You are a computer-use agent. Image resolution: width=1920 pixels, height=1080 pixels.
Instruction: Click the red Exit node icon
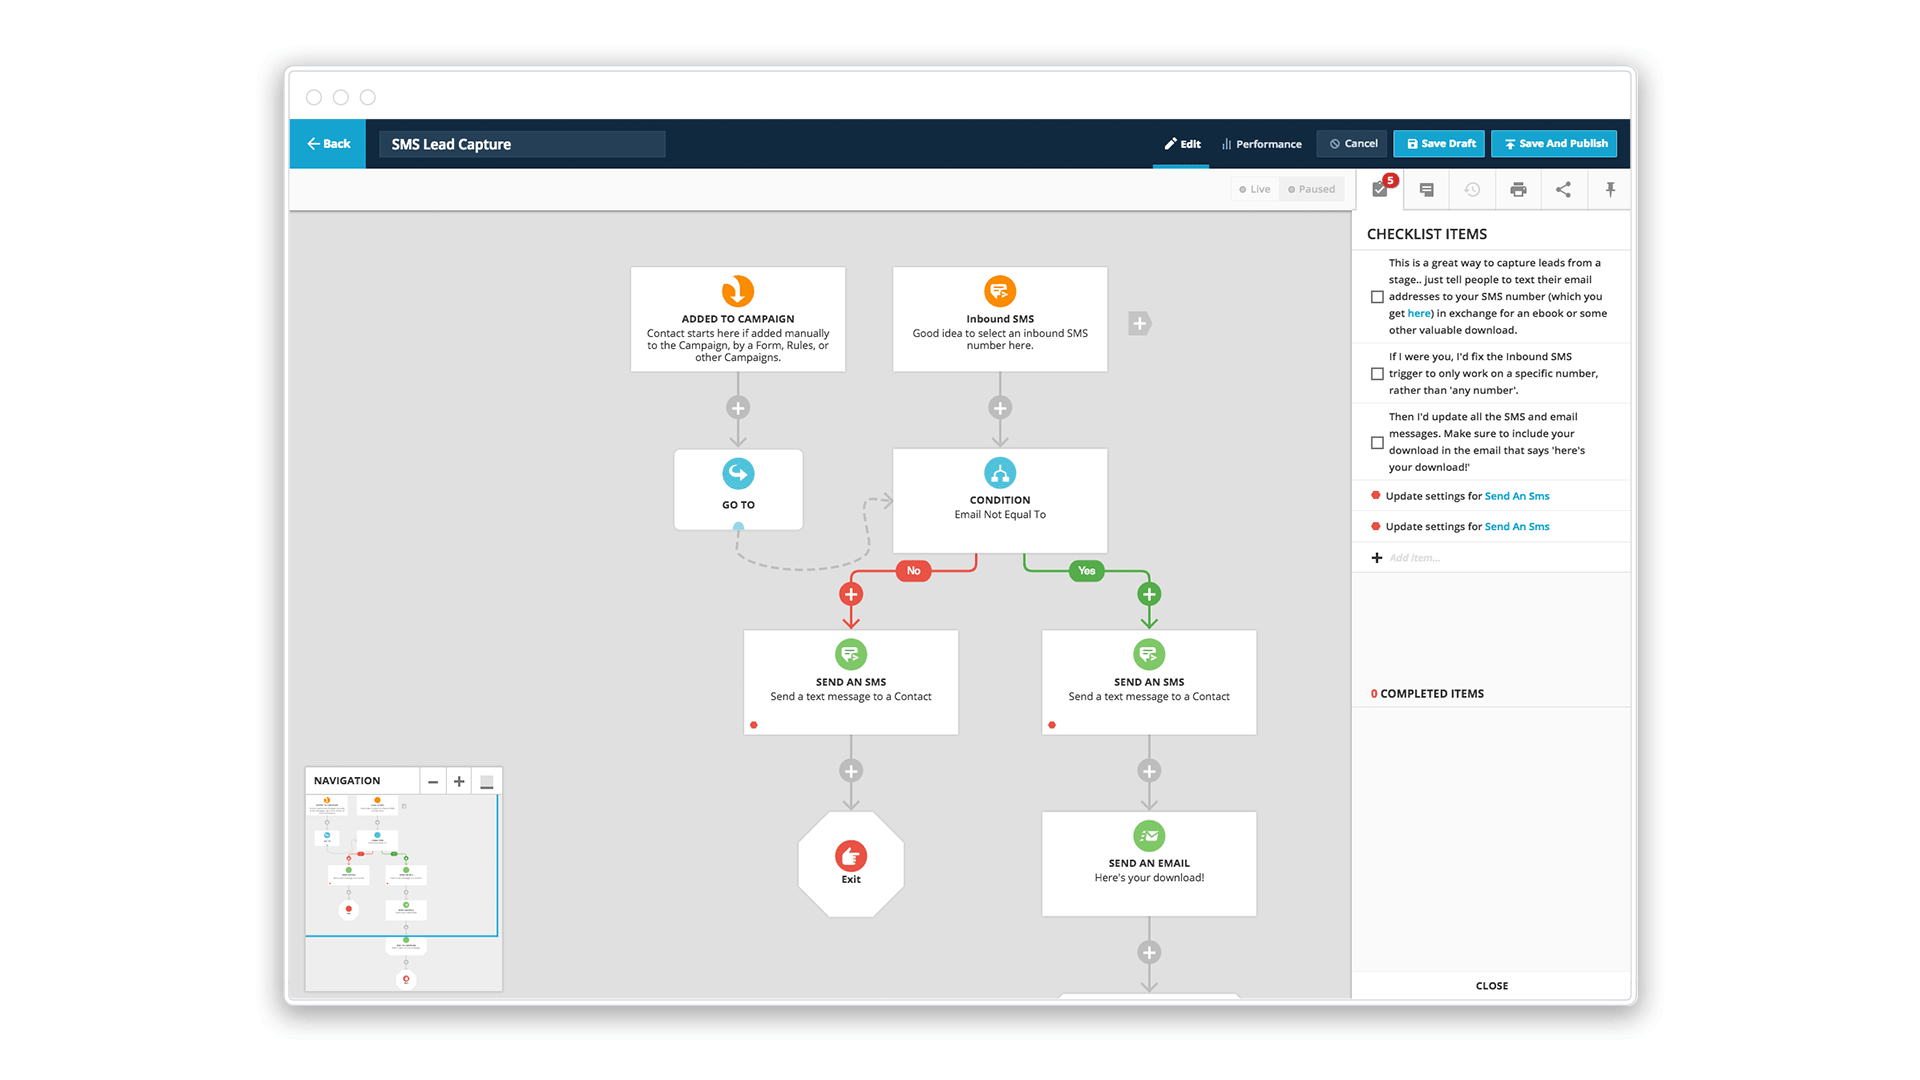(x=851, y=856)
